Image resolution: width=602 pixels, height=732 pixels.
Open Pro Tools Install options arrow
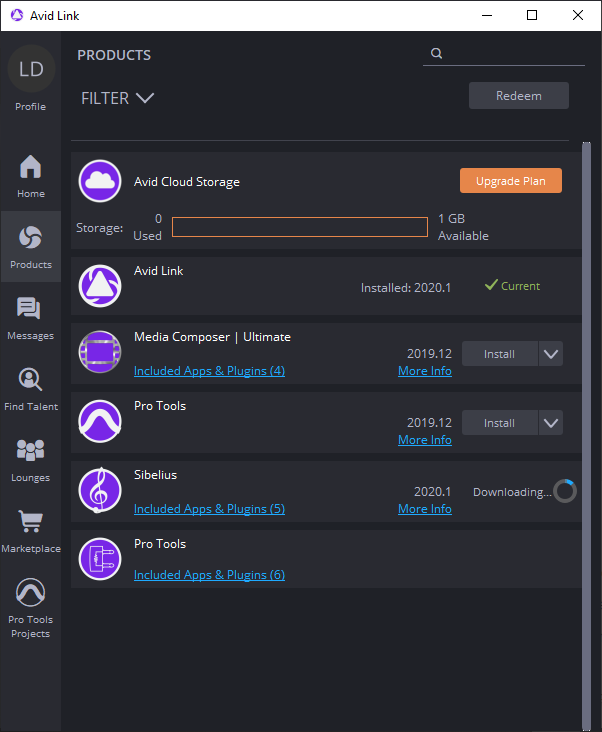(551, 423)
